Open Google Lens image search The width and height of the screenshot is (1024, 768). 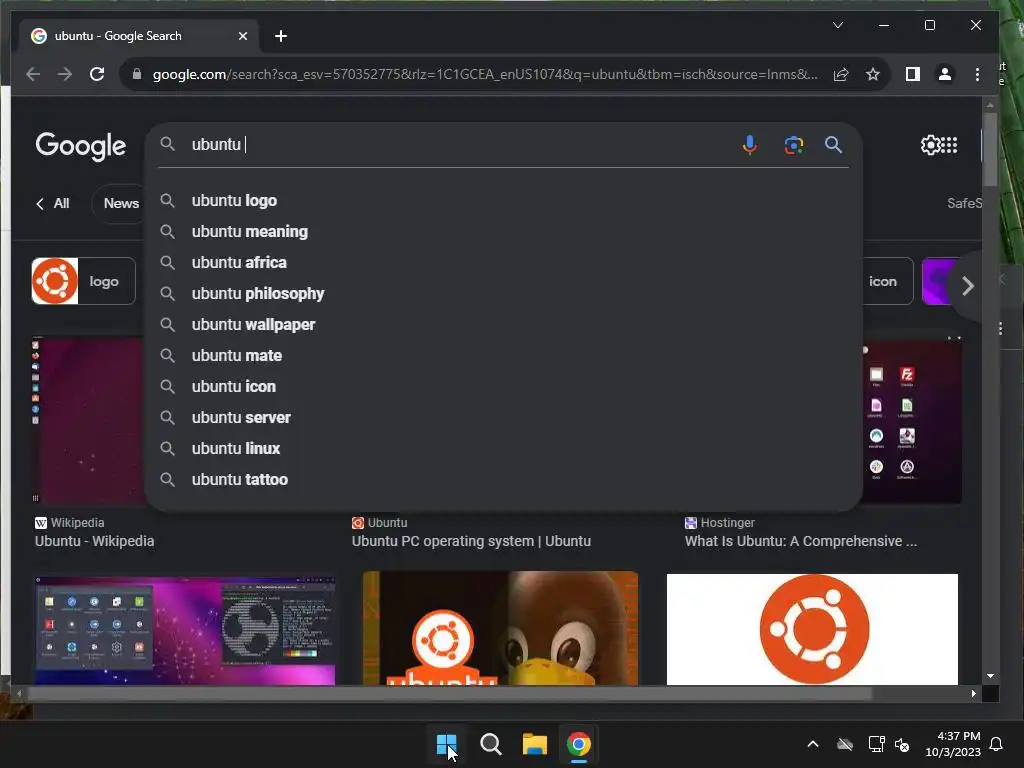tap(793, 144)
